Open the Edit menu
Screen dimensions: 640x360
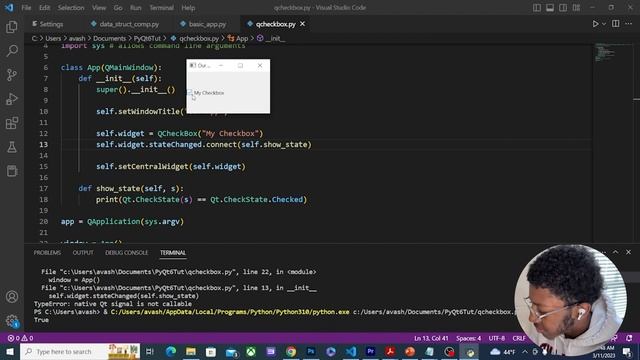pyautogui.click(x=44, y=8)
